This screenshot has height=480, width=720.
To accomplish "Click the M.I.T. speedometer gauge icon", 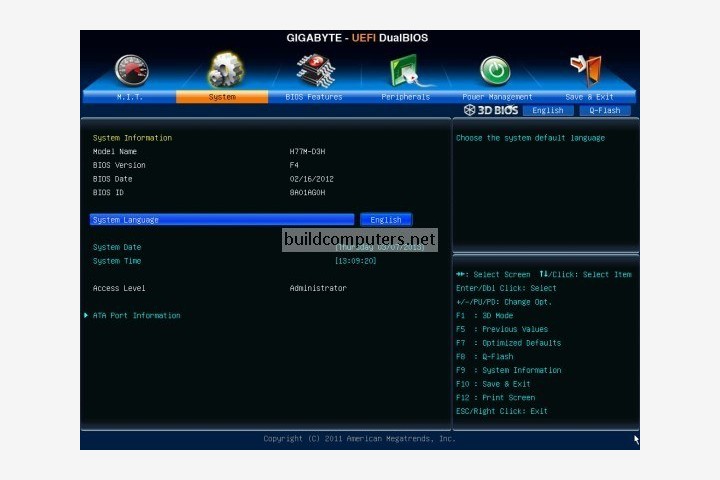I will point(132,70).
